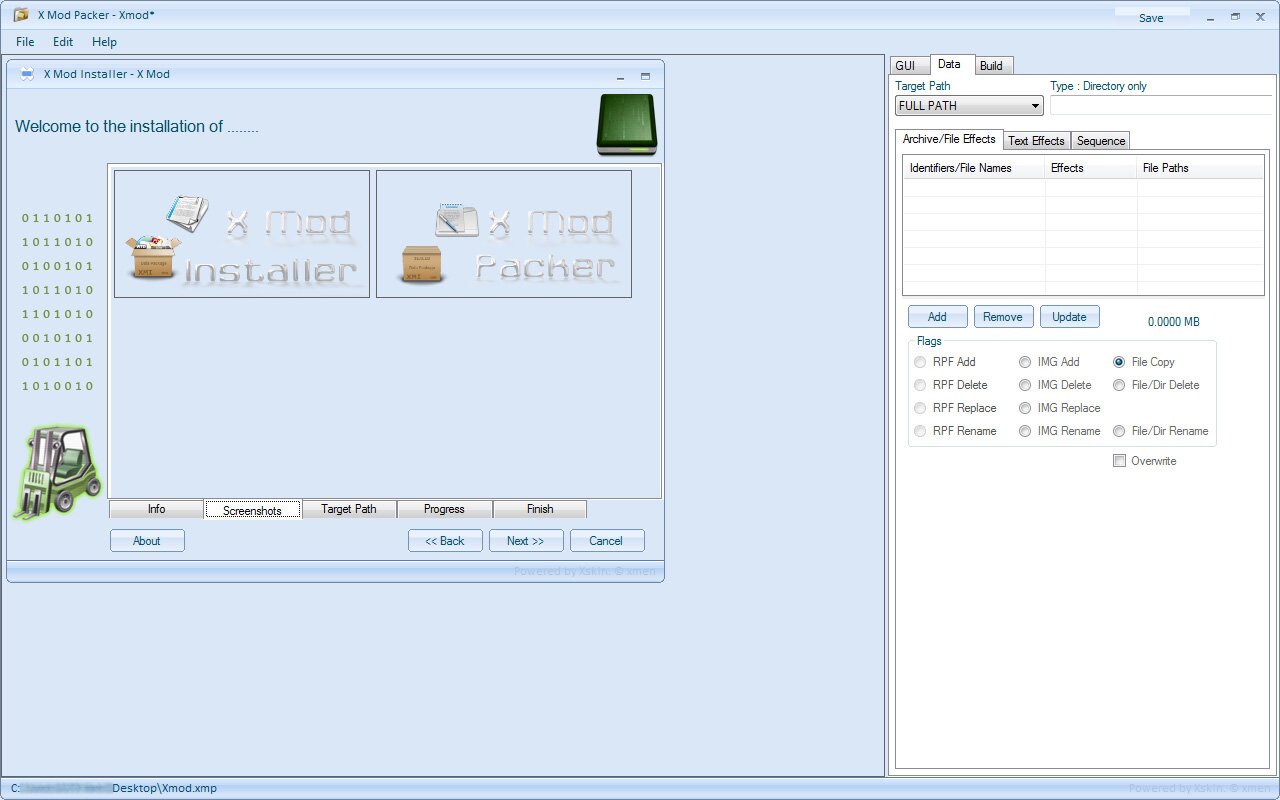Select the X Mod Packer screenshot thumbnail
Image resolution: width=1280 pixels, height=800 pixels.
coord(504,234)
